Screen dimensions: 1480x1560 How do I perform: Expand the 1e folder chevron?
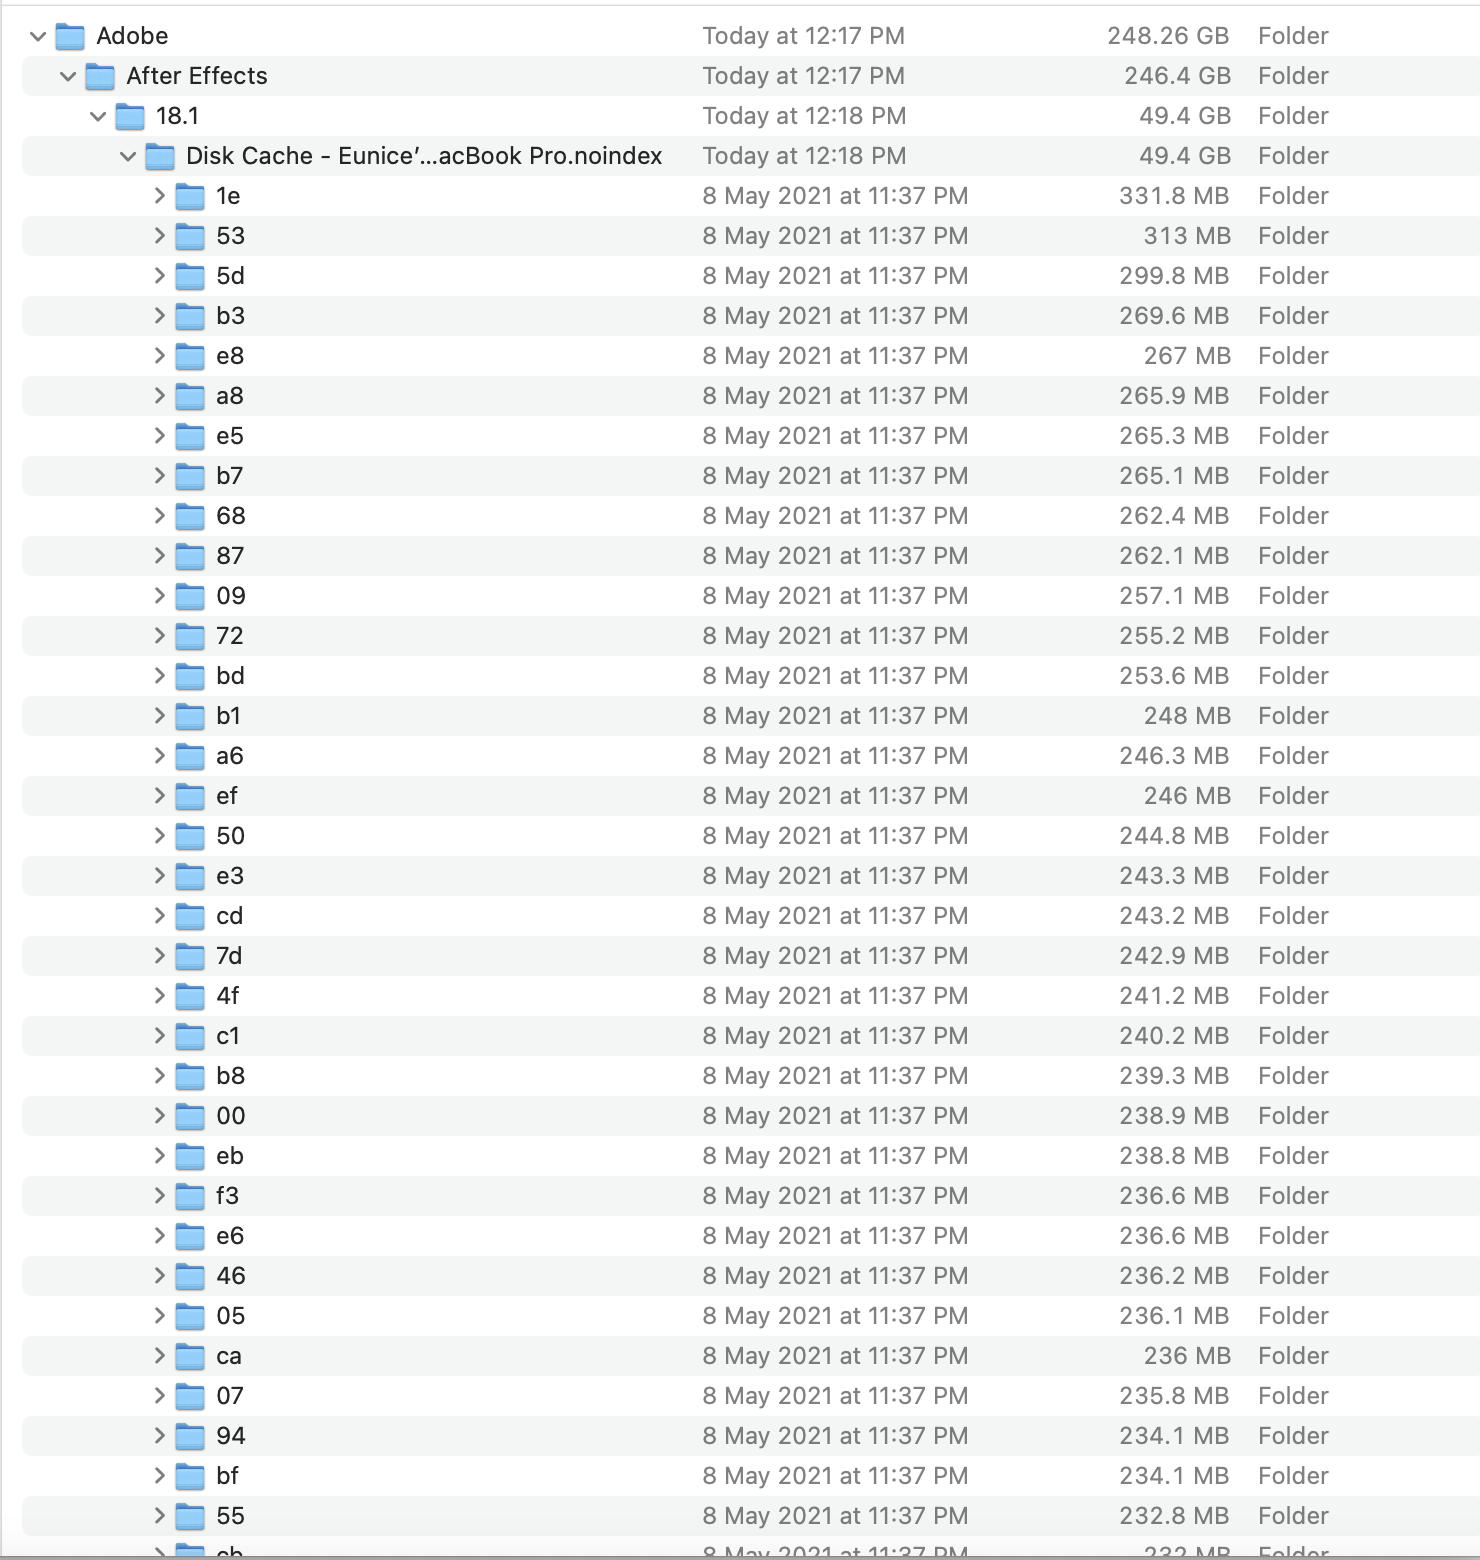159,196
